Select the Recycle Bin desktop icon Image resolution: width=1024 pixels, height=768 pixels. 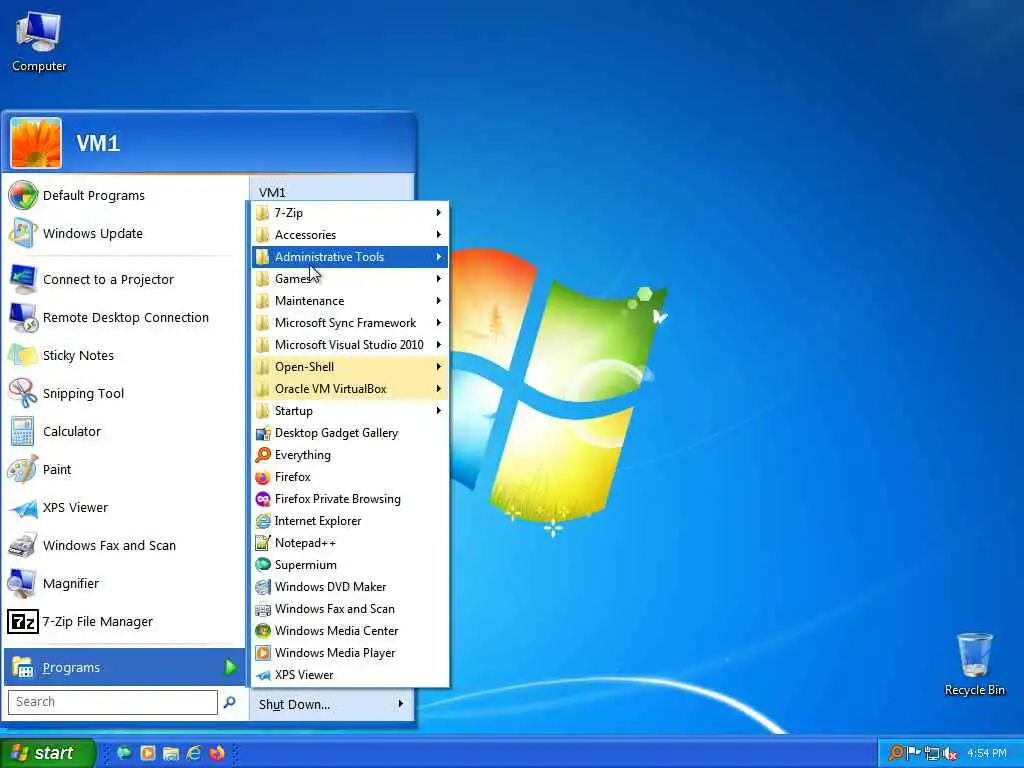974,665
